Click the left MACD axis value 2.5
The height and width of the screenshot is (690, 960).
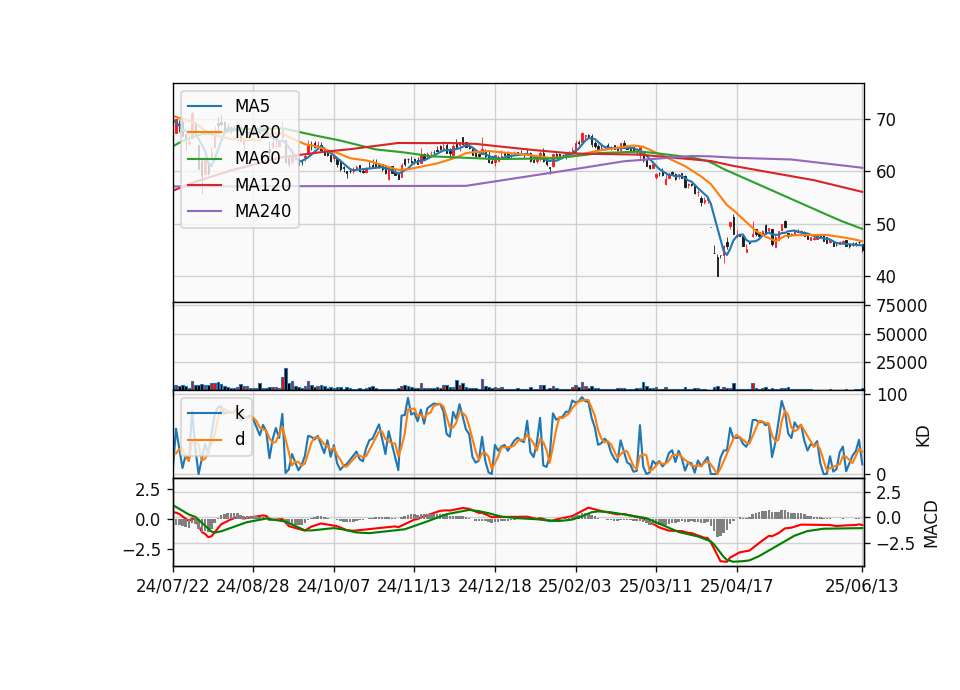pyautogui.click(x=148, y=490)
